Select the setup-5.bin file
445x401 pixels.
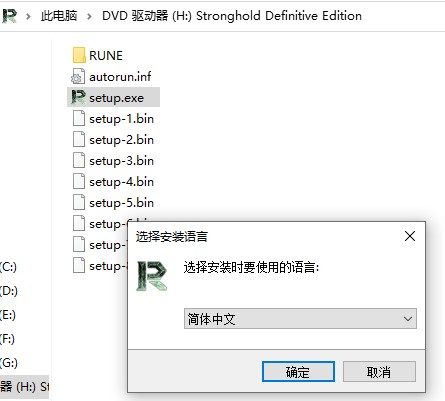click(x=113, y=202)
